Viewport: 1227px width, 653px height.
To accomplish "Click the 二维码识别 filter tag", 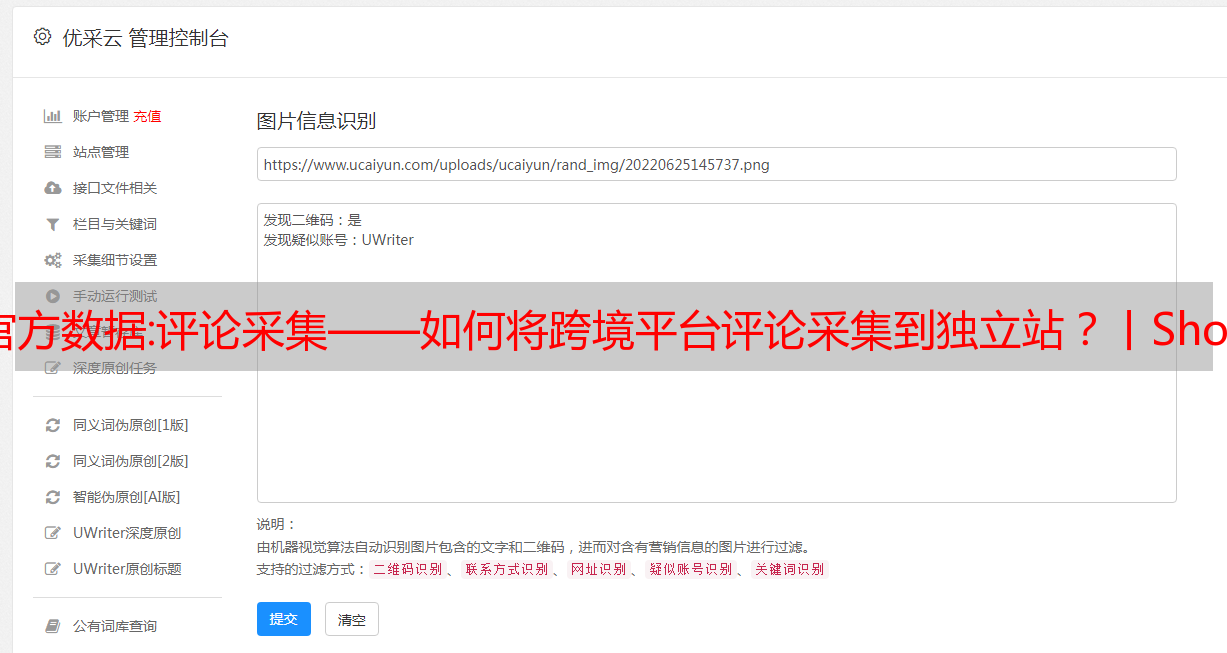I will 407,569.
